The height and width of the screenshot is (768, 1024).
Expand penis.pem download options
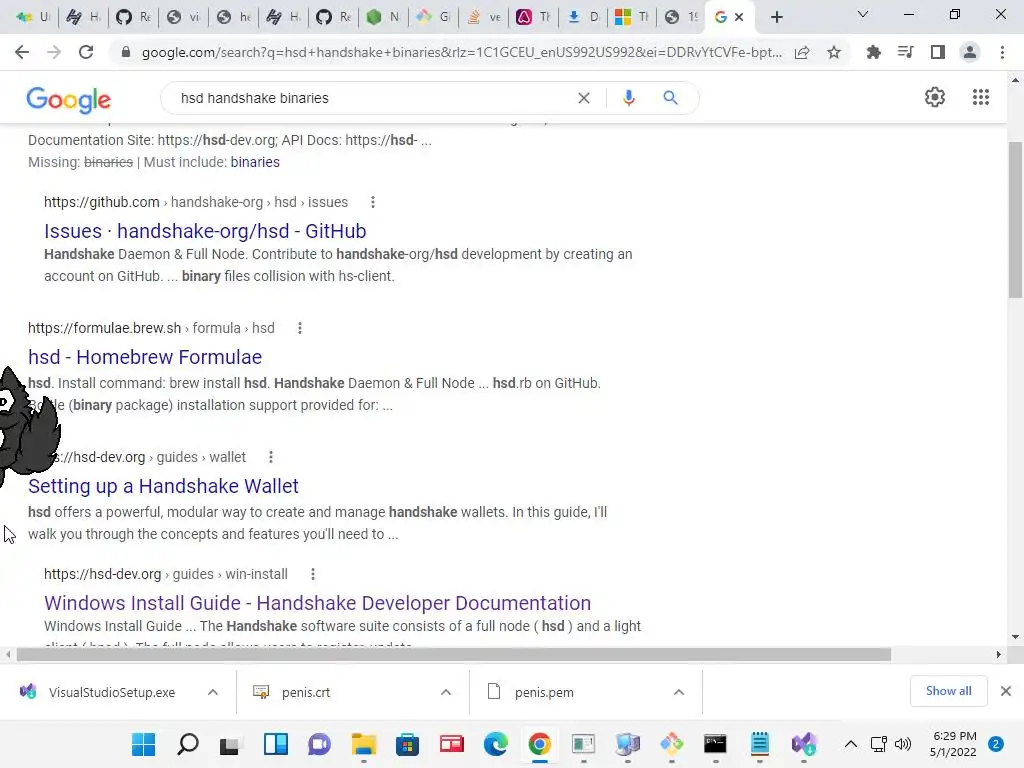pyautogui.click(x=679, y=692)
